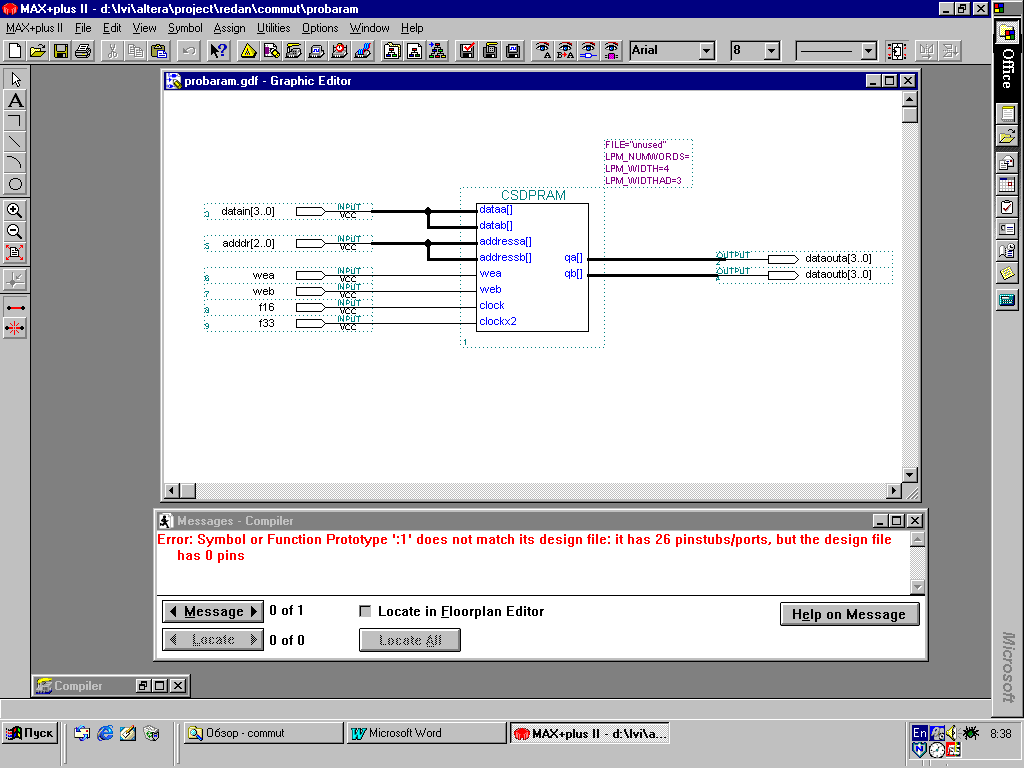Open the Symbol menu
1024x768 pixels.
185,28
